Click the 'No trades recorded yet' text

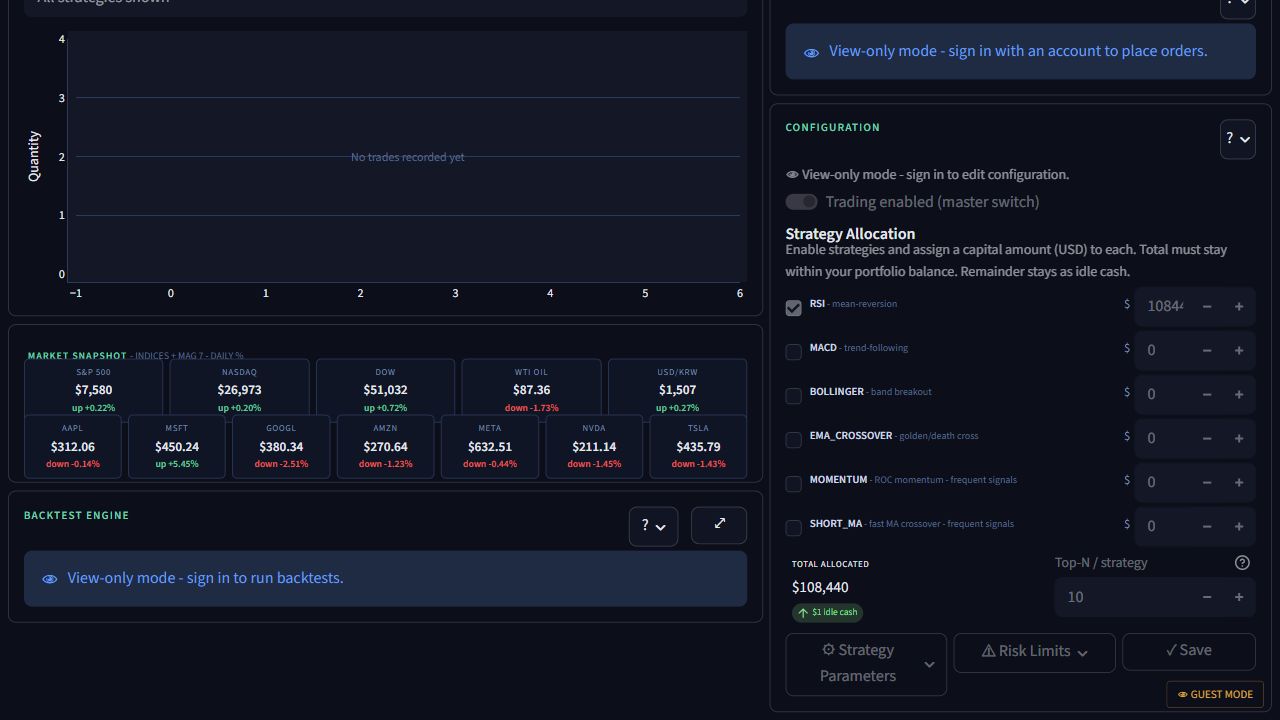(x=408, y=157)
